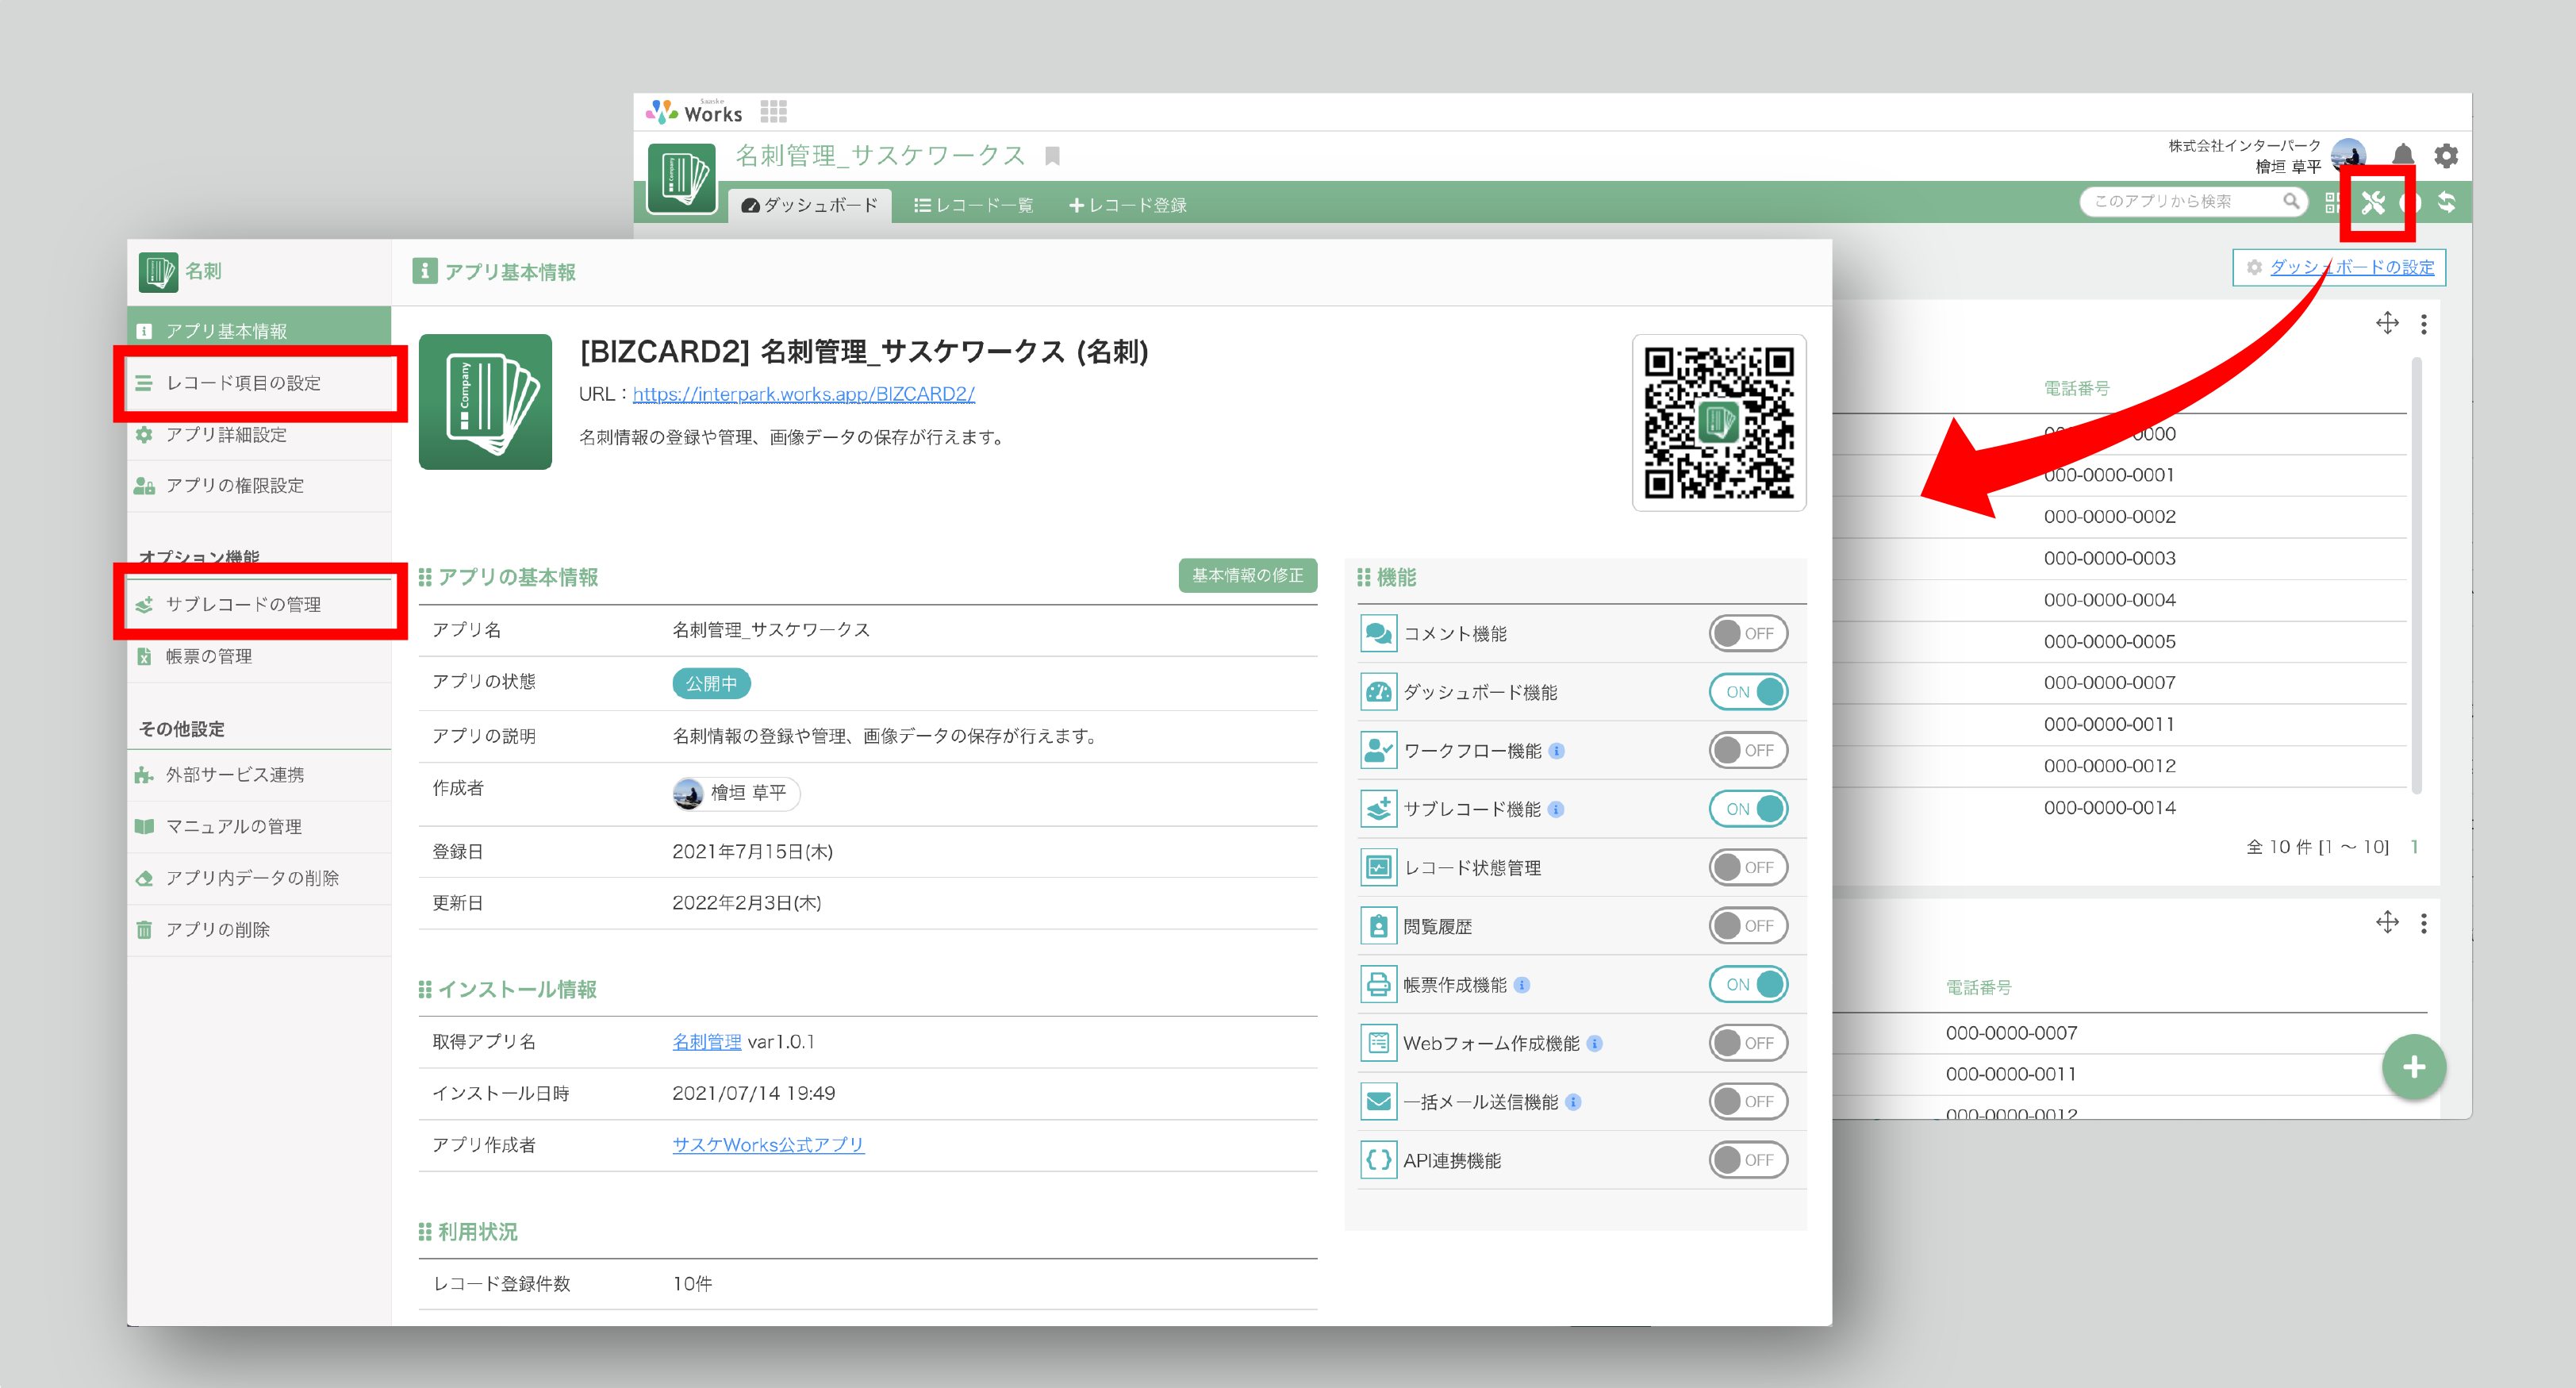Viewport: 2576px width, 1388px height.
Task: Click the Saaske Works logo
Action: [x=694, y=112]
